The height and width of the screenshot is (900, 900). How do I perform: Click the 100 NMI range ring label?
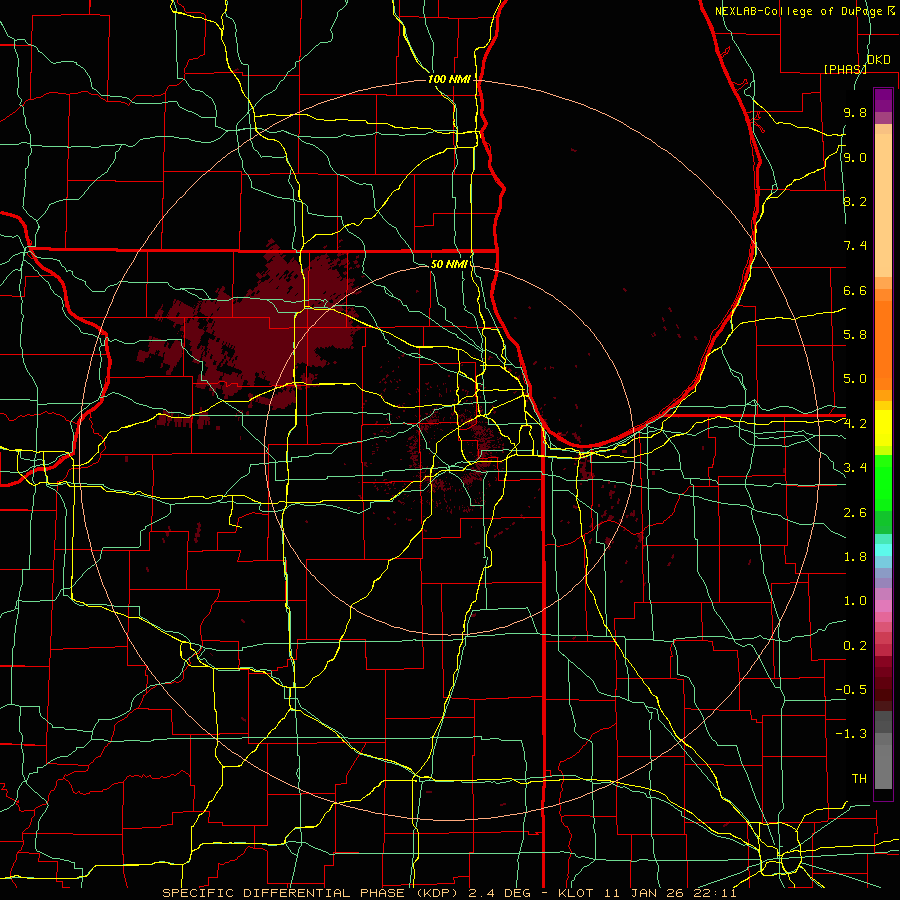[448, 79]
